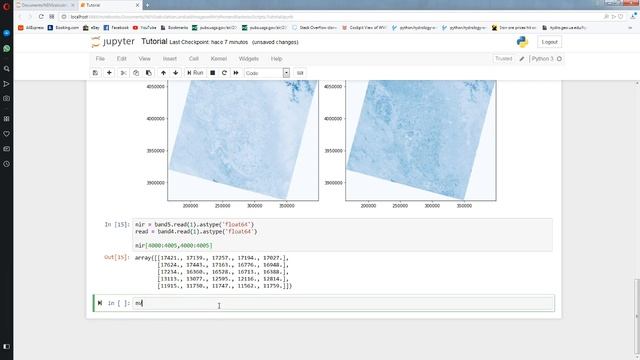
Task: Click the Logout button
Action: (549, 42)
